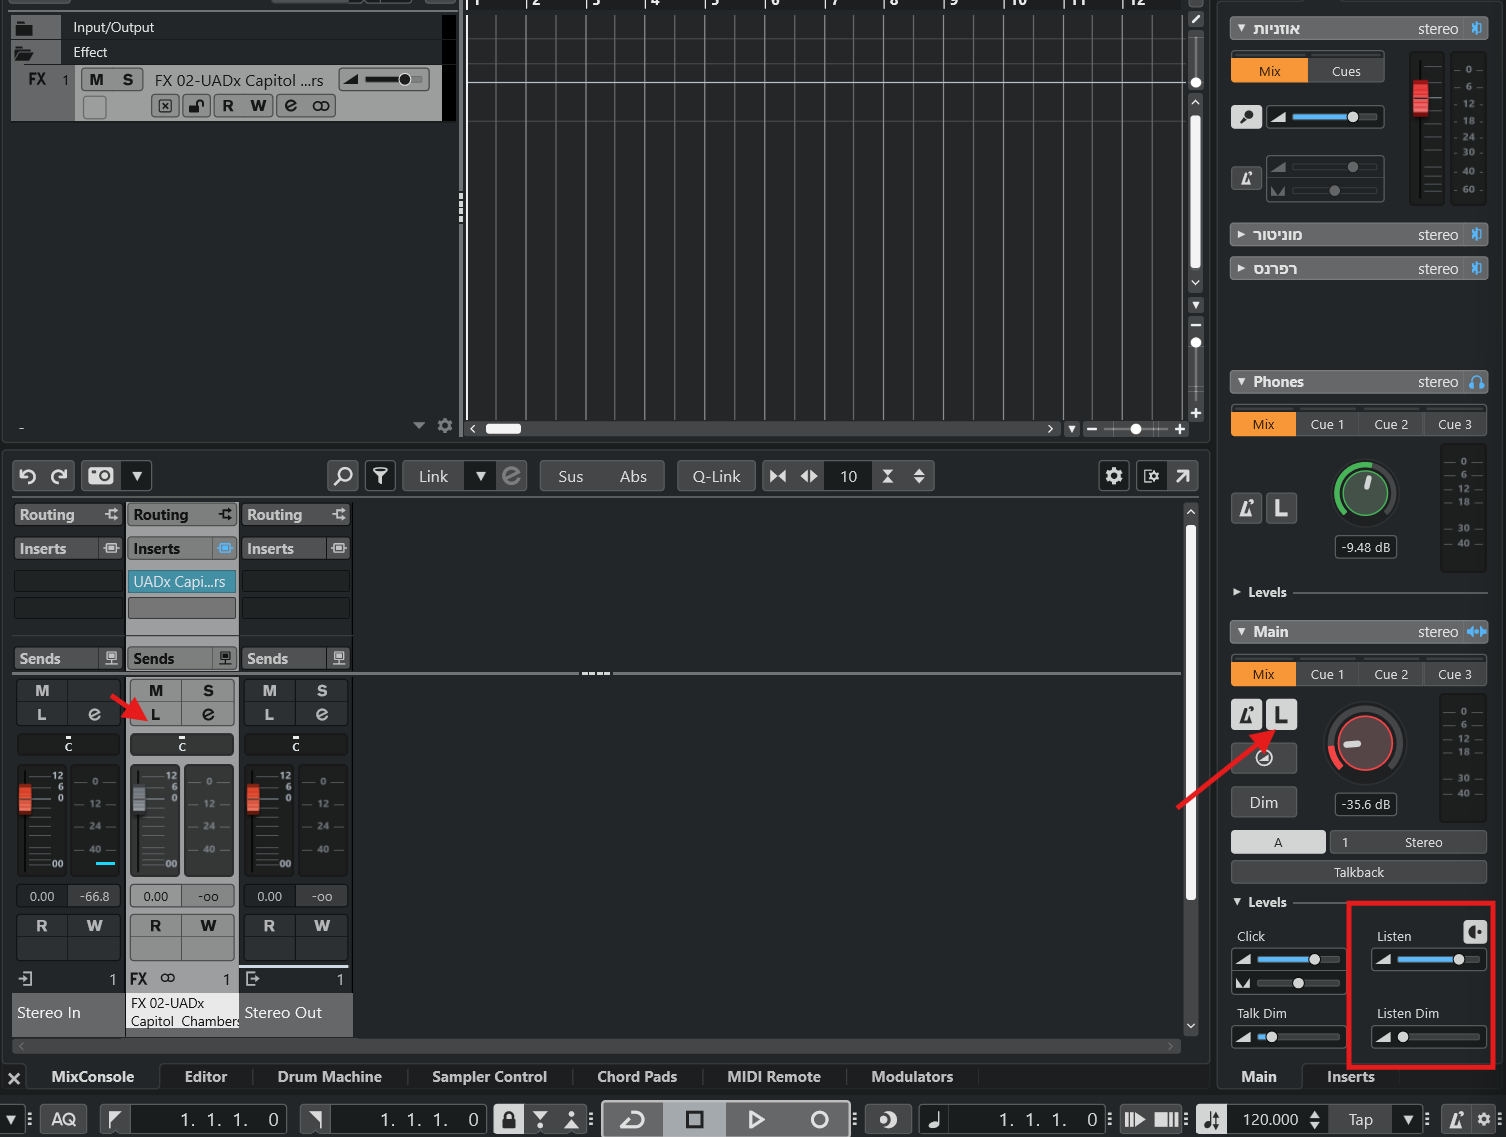Open MixConsole settings gear icon
1506x1137 pixels.
click(1114, 476)
